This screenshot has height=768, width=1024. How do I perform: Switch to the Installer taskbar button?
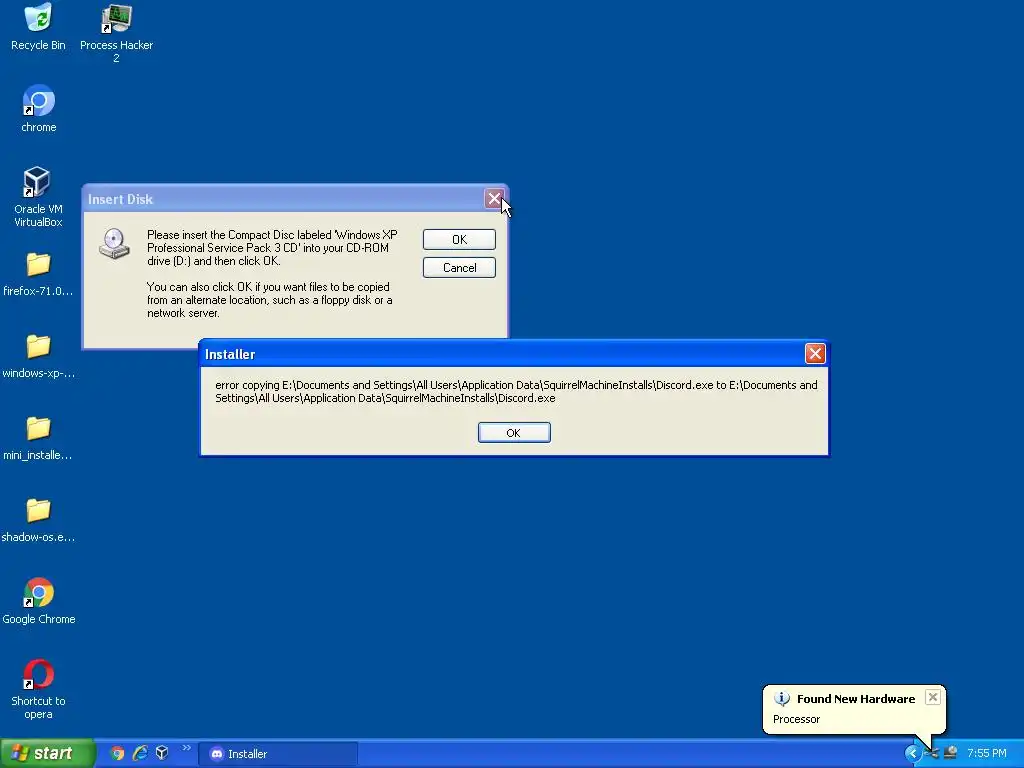279,754
